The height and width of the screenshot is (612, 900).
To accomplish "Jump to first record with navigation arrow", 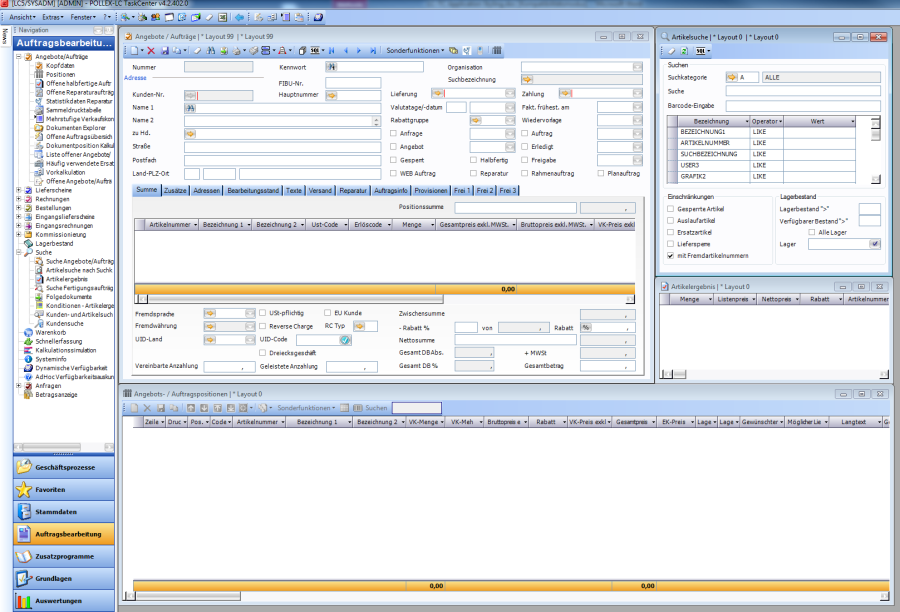I will pyautogui.click(x=332, y=50).
